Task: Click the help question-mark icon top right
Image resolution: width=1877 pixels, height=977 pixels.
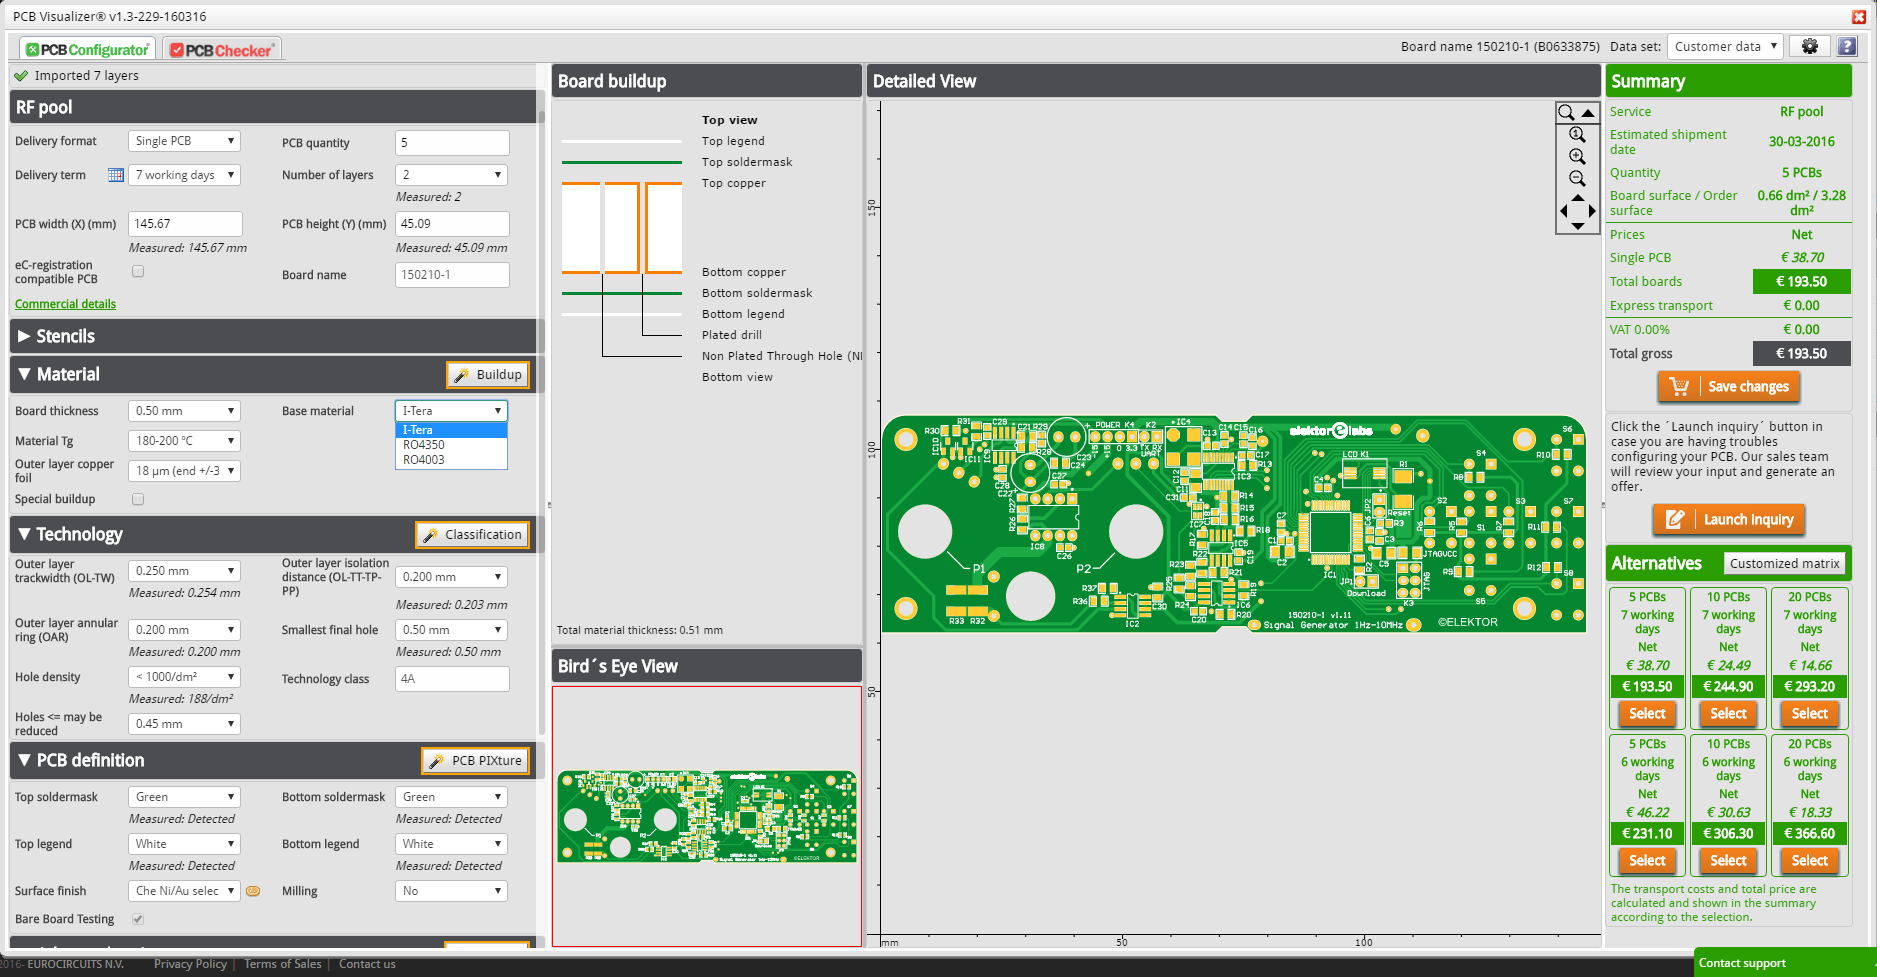Action: 1845,46
